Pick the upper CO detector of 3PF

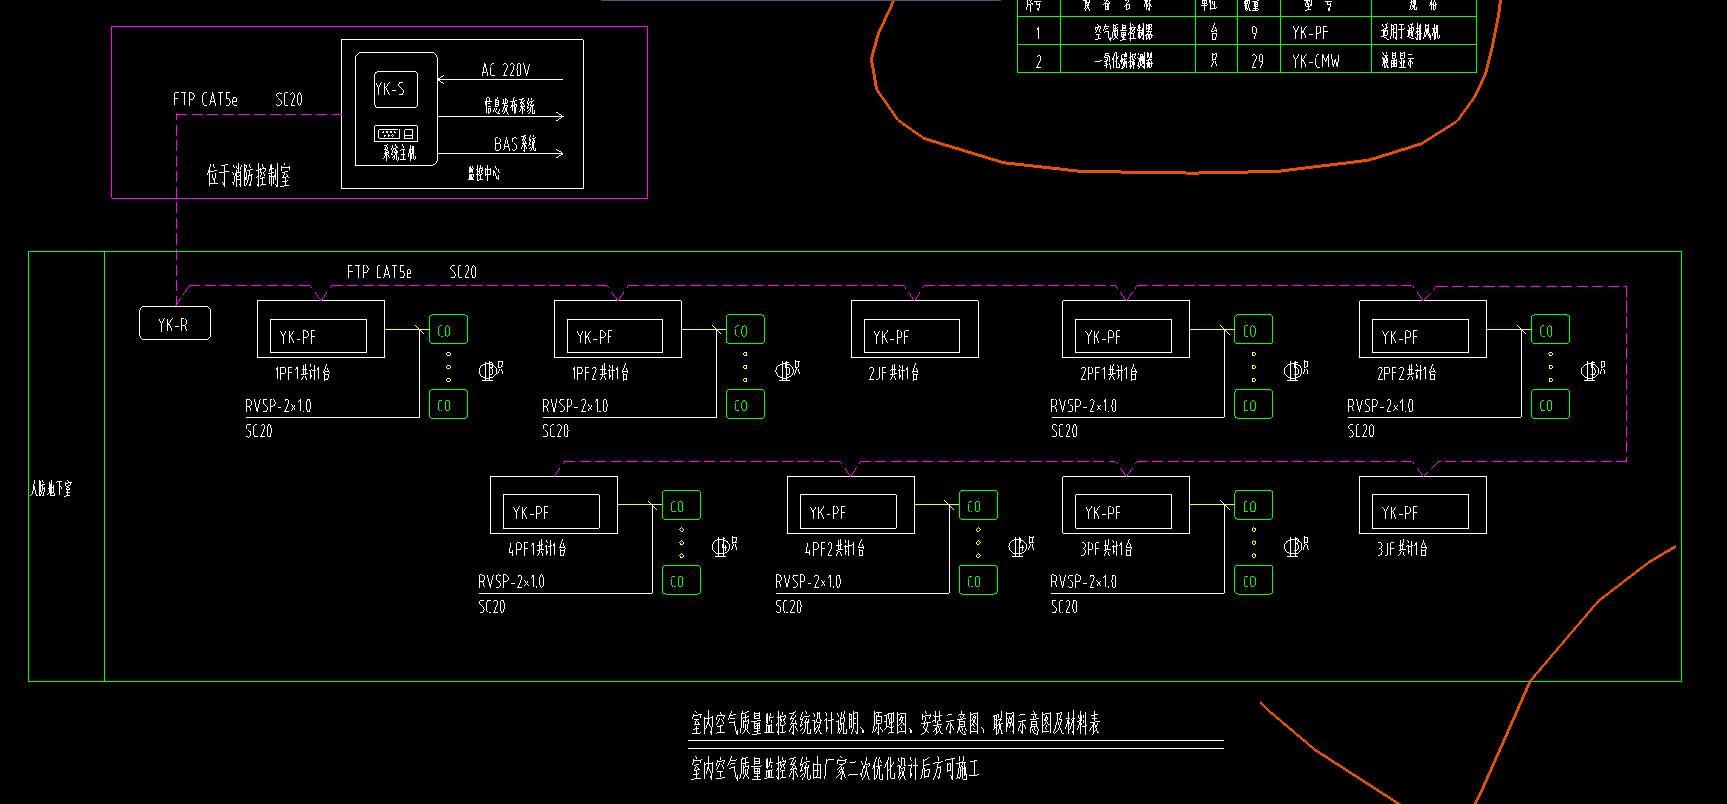tap(1253, 506)
